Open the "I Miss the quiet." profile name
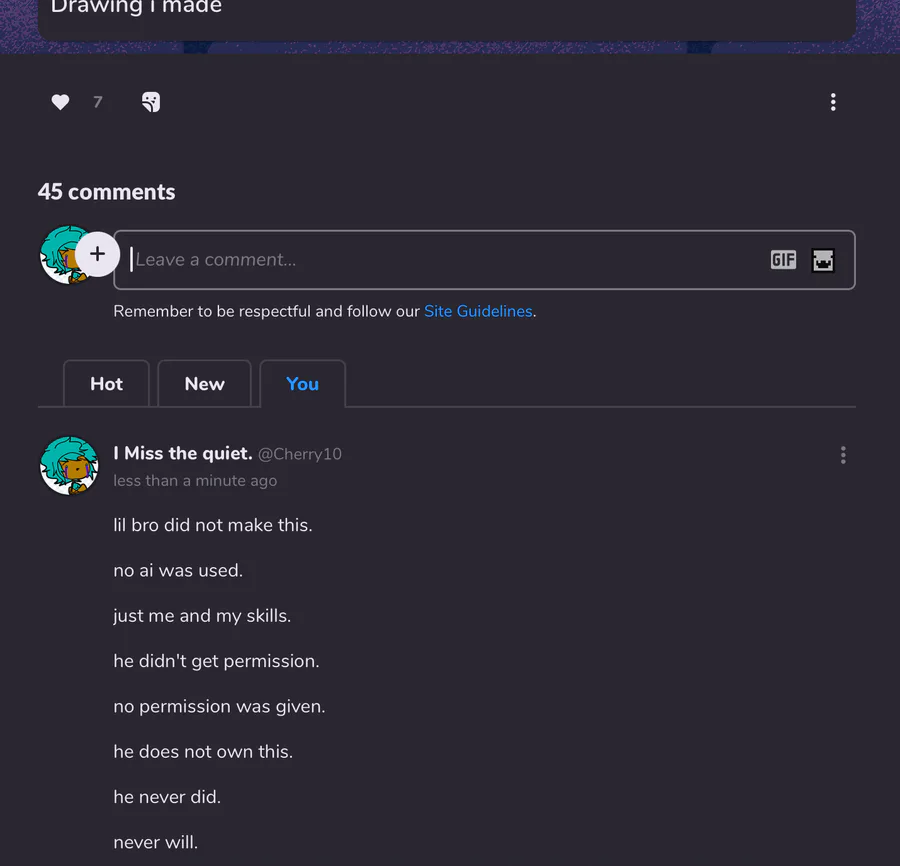This screenshot has height=866, width=900. pyautogui.click(x=183, y=454)
